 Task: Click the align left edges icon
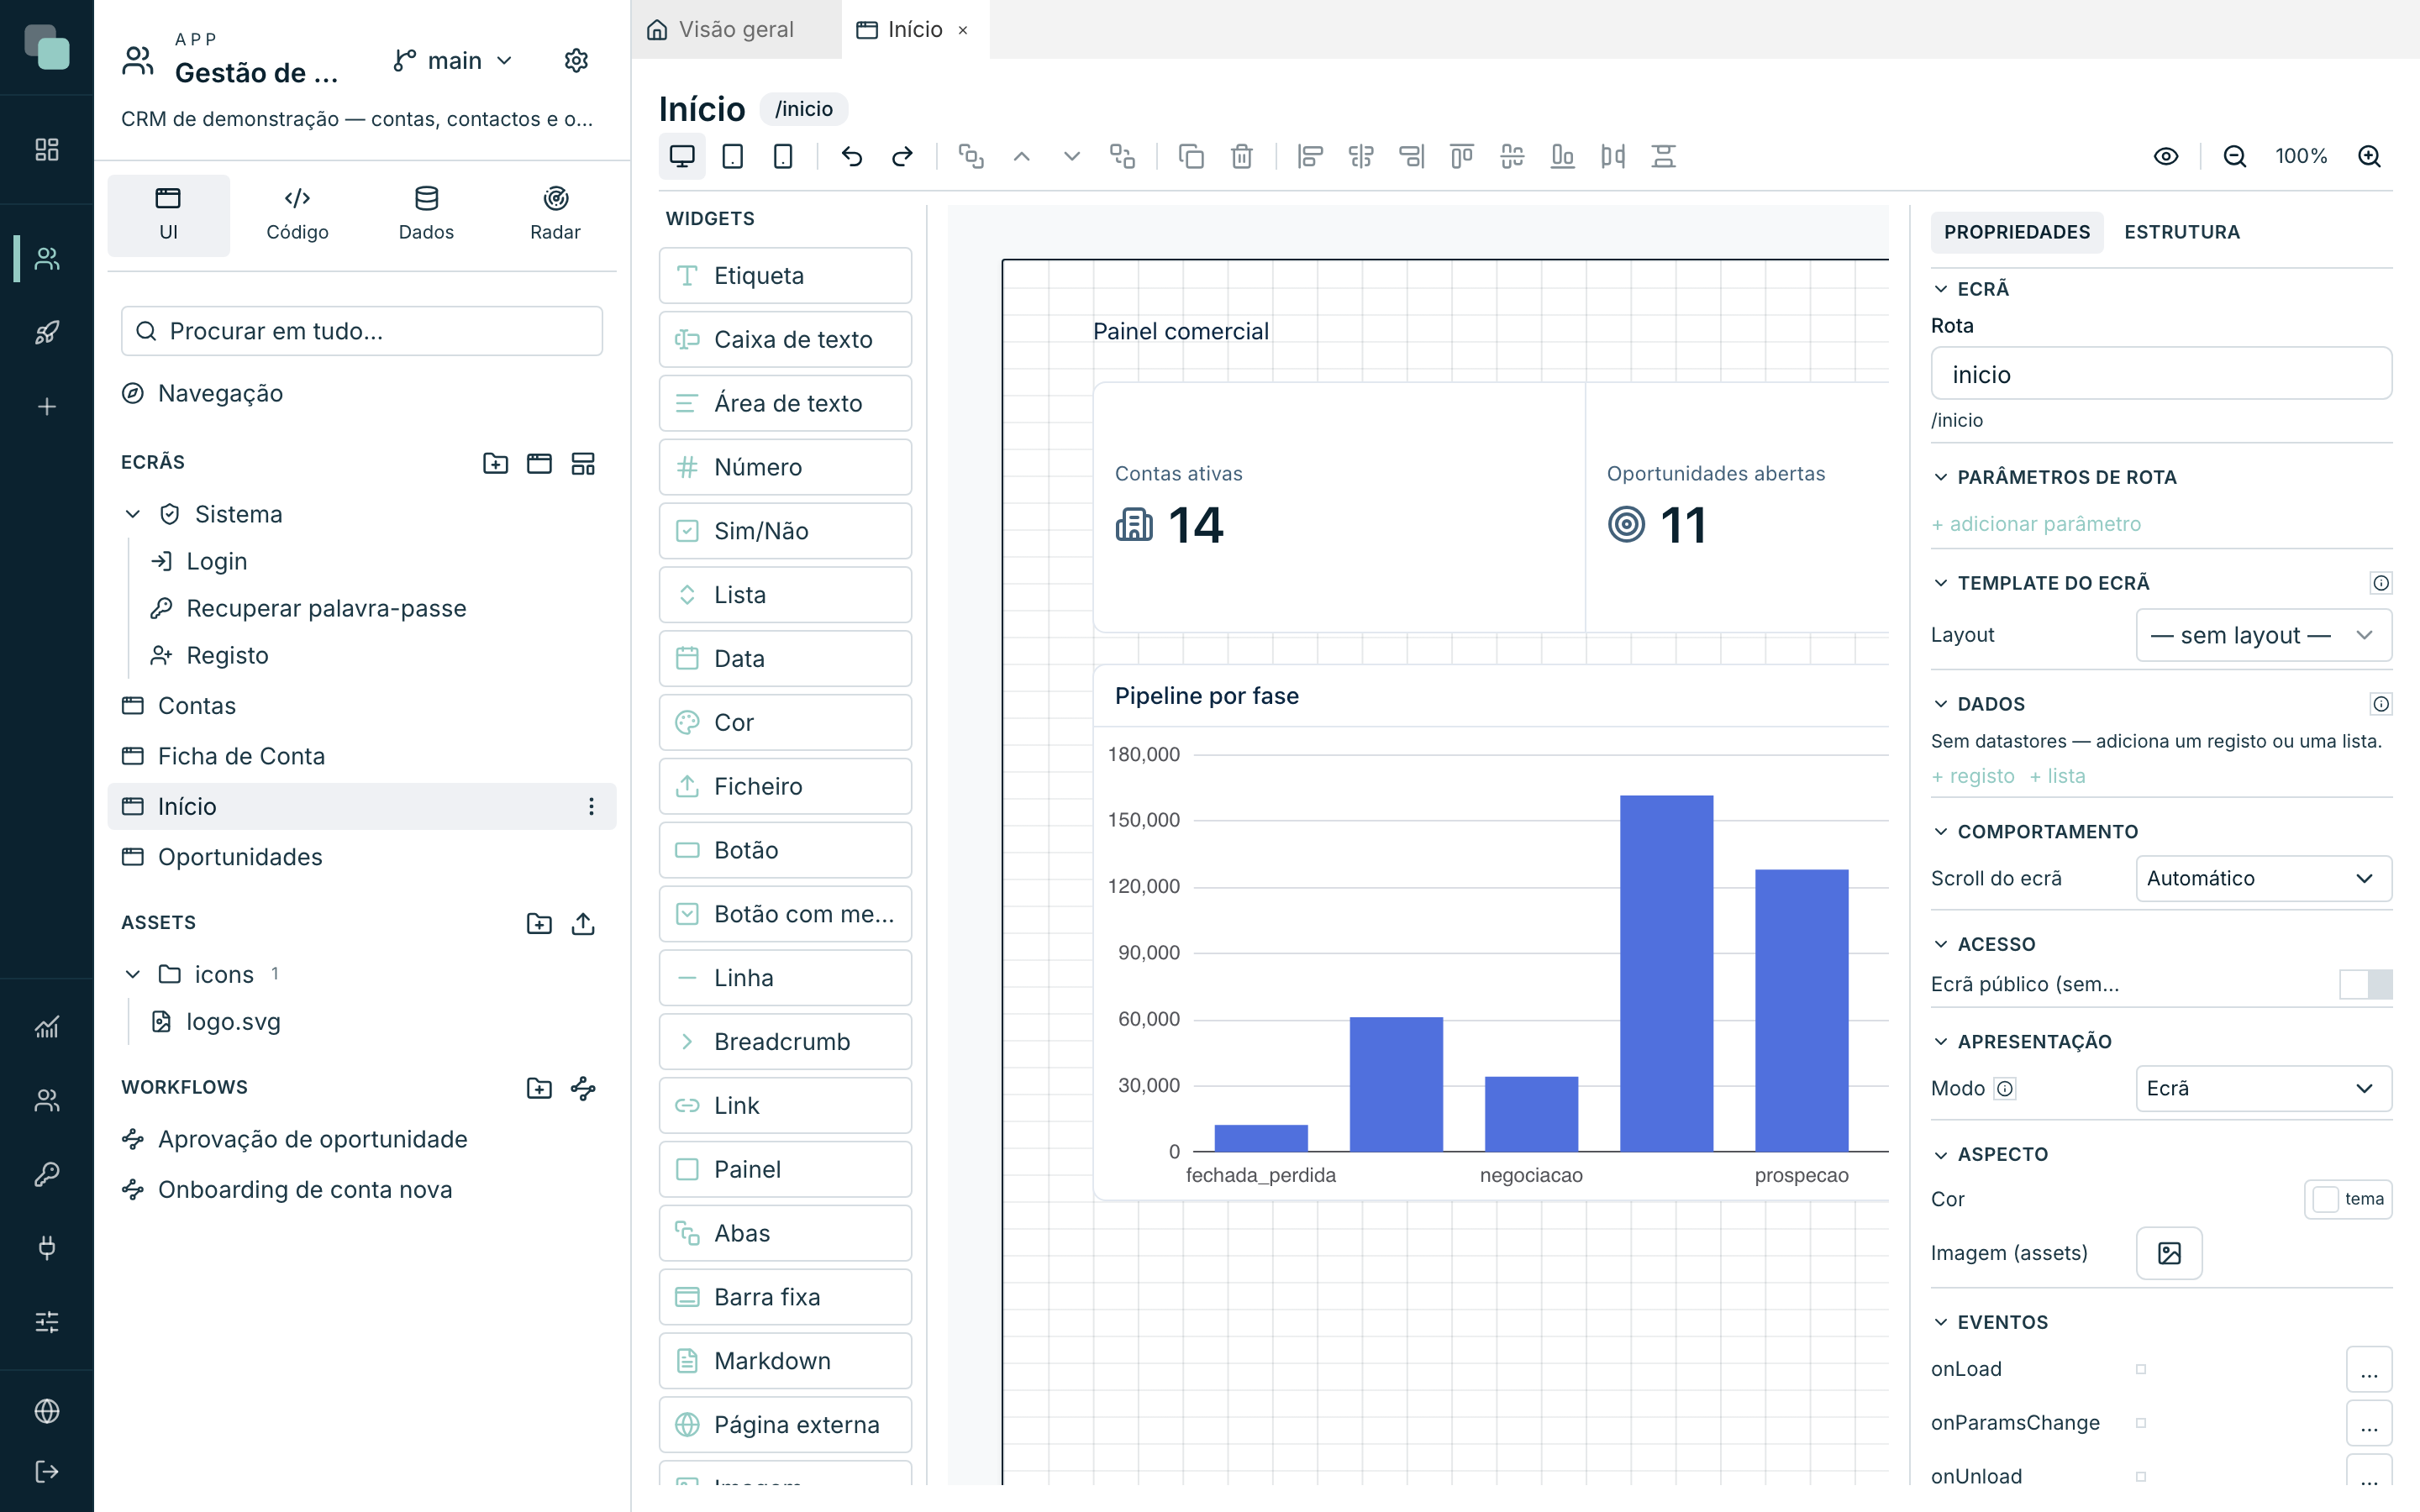(1310, 156)
